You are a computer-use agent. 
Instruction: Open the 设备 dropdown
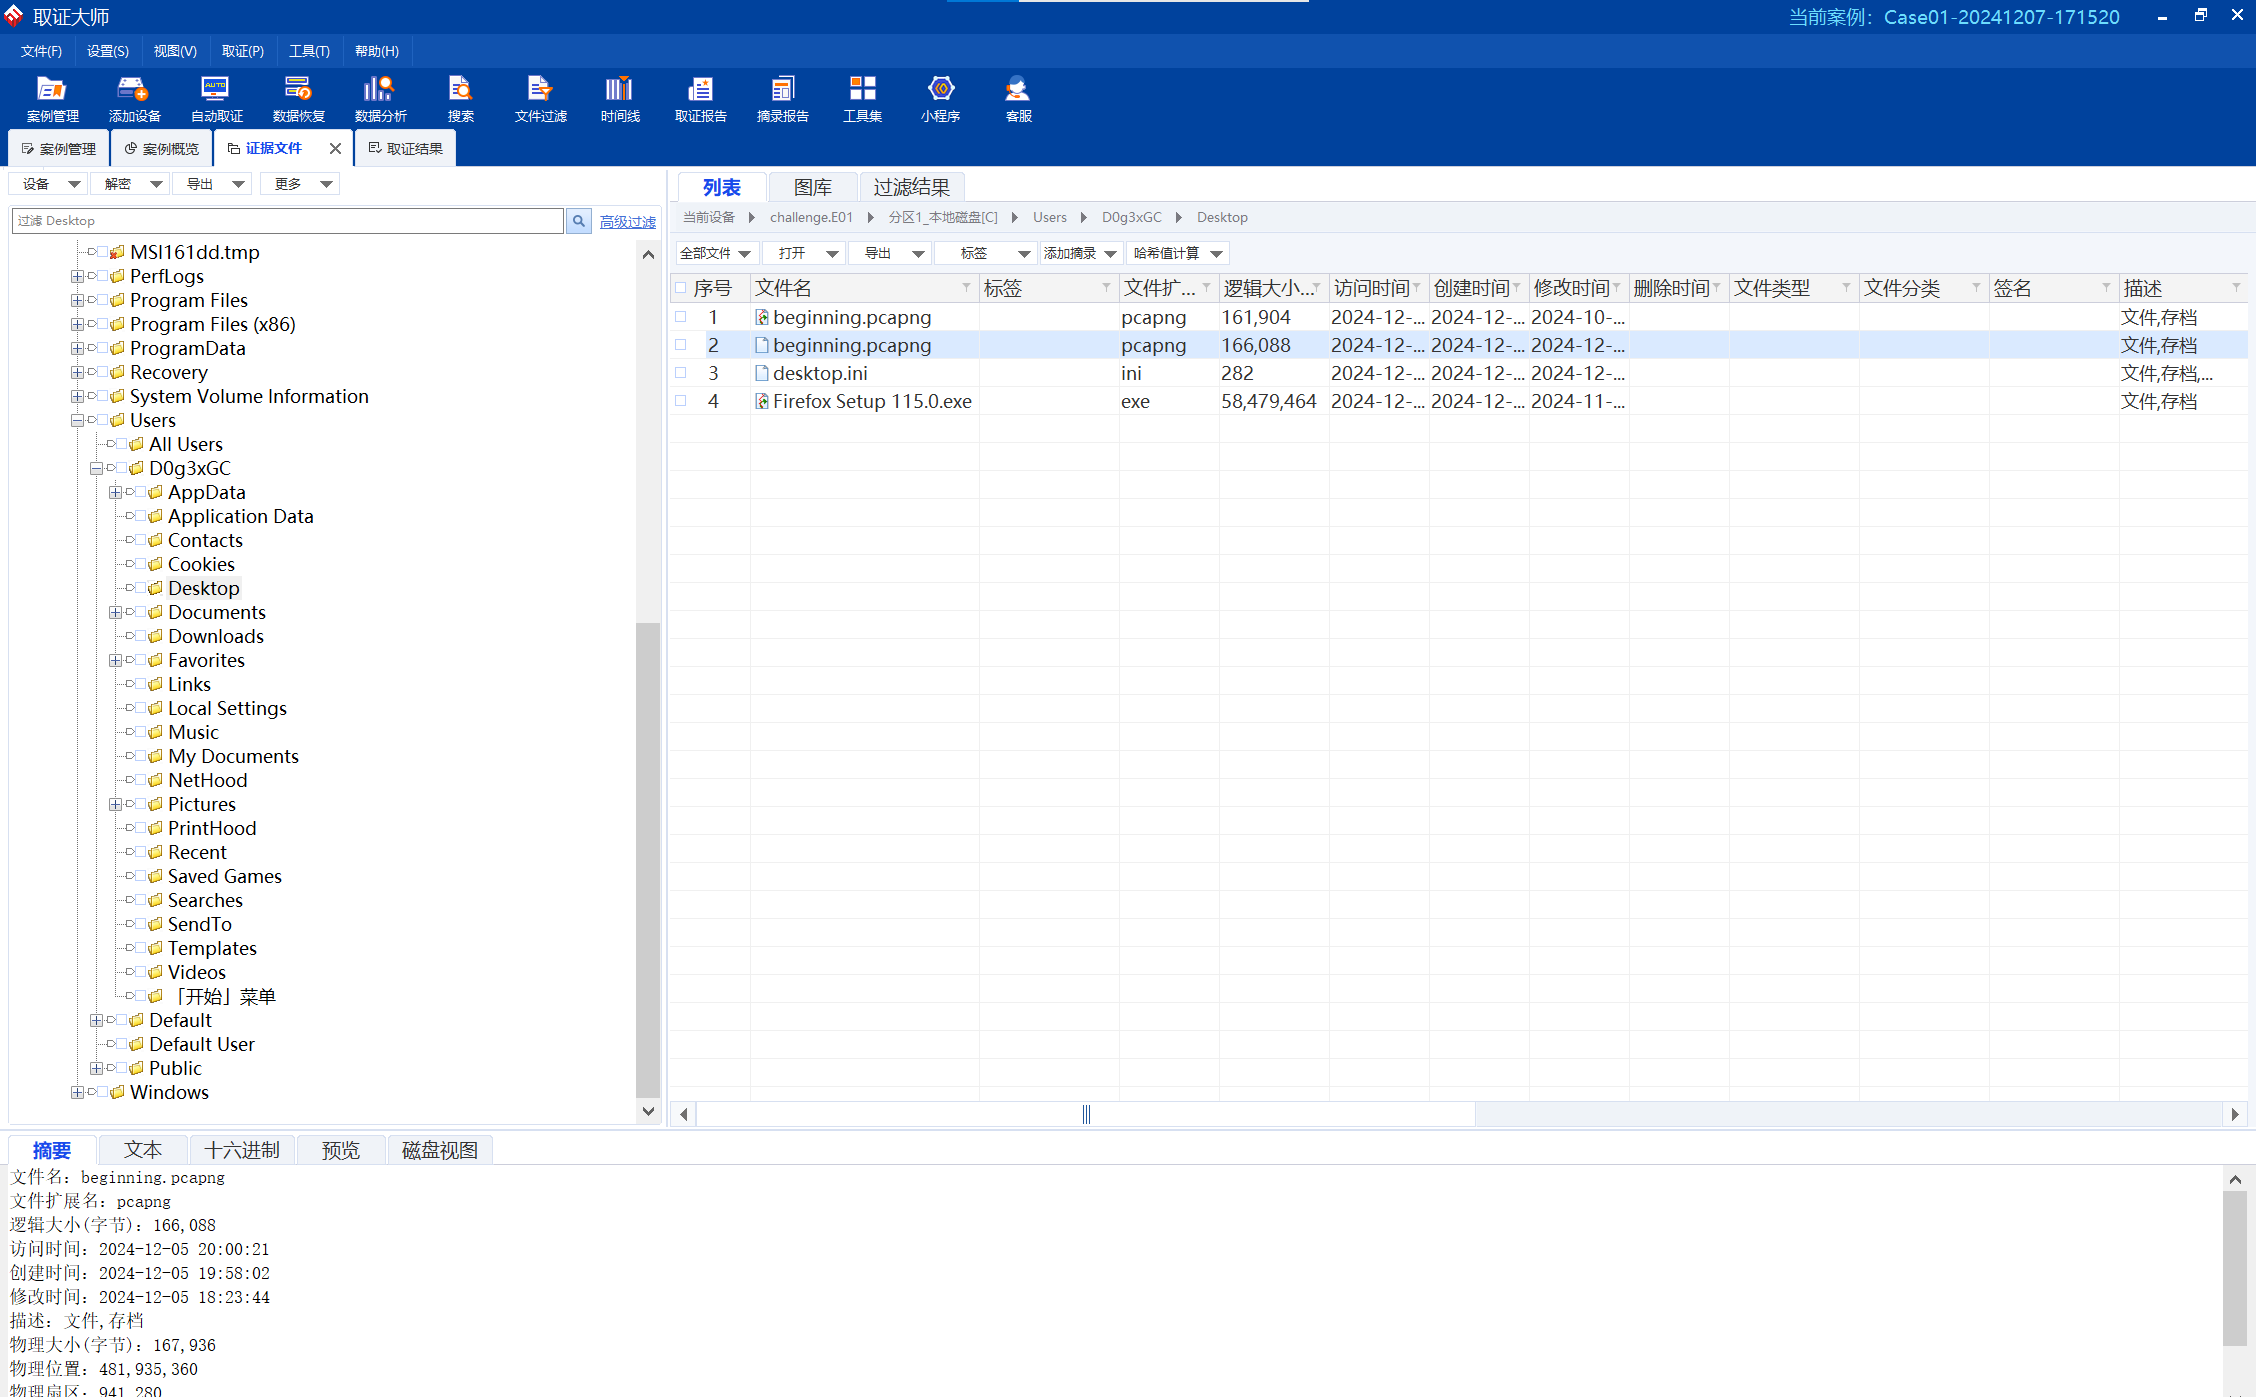[x=47, y=184]
